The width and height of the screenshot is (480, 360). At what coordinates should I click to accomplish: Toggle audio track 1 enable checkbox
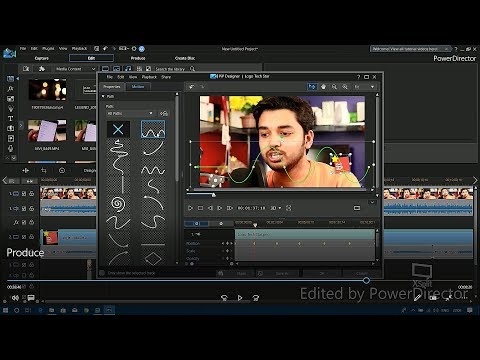click(x=24, y=208)
